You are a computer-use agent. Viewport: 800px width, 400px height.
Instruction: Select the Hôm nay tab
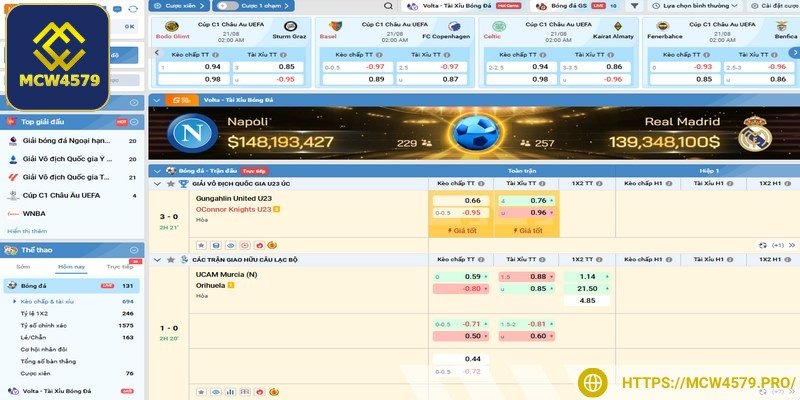(x=71, y=267)
